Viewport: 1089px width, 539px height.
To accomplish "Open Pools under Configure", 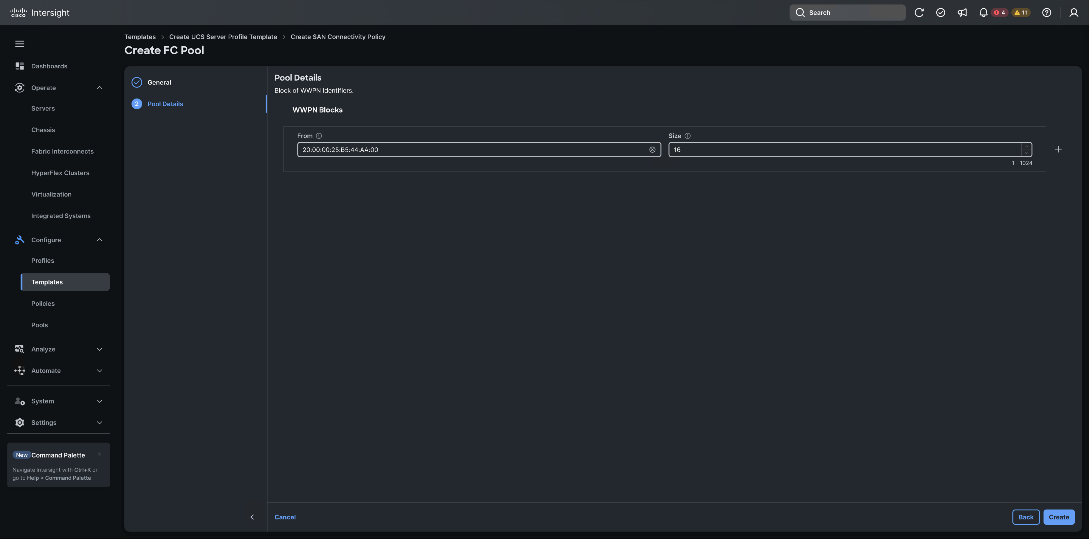I will click(x=40, y=325).
